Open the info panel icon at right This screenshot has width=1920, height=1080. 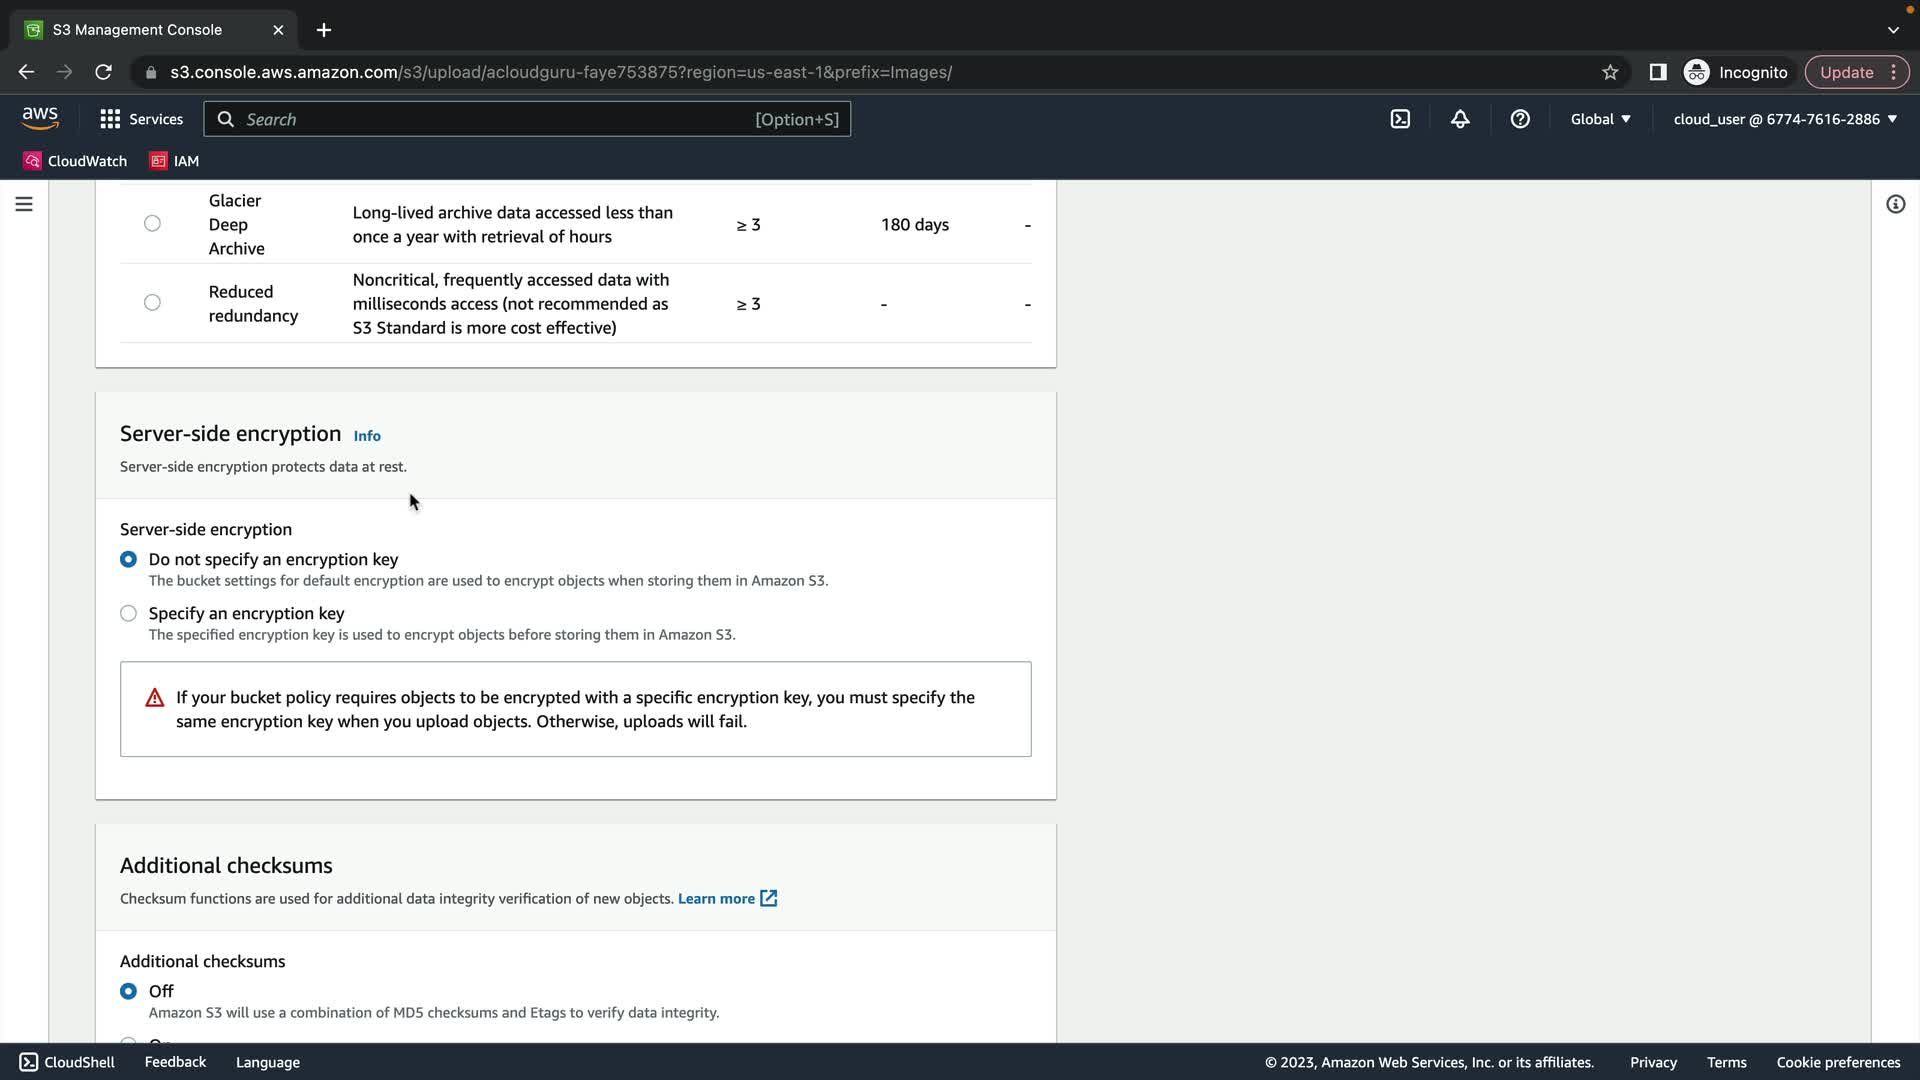click(x=1895, y=204)
